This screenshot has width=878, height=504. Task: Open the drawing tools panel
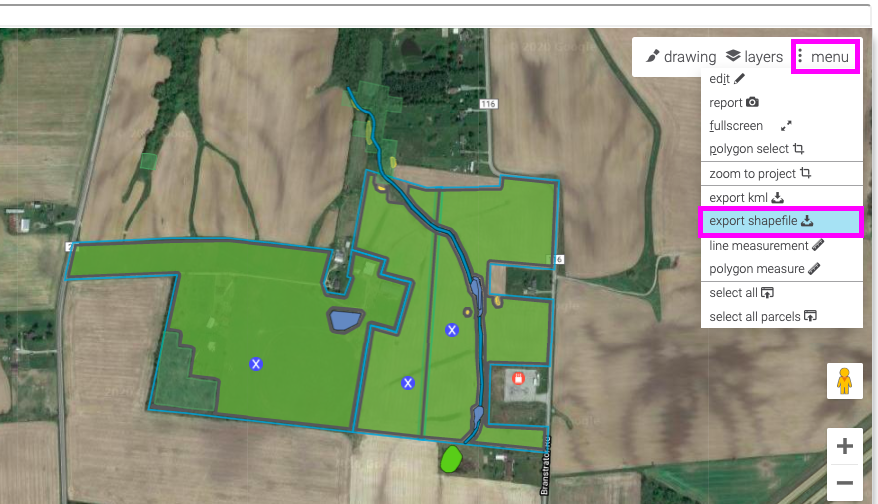tap(680, 57)
